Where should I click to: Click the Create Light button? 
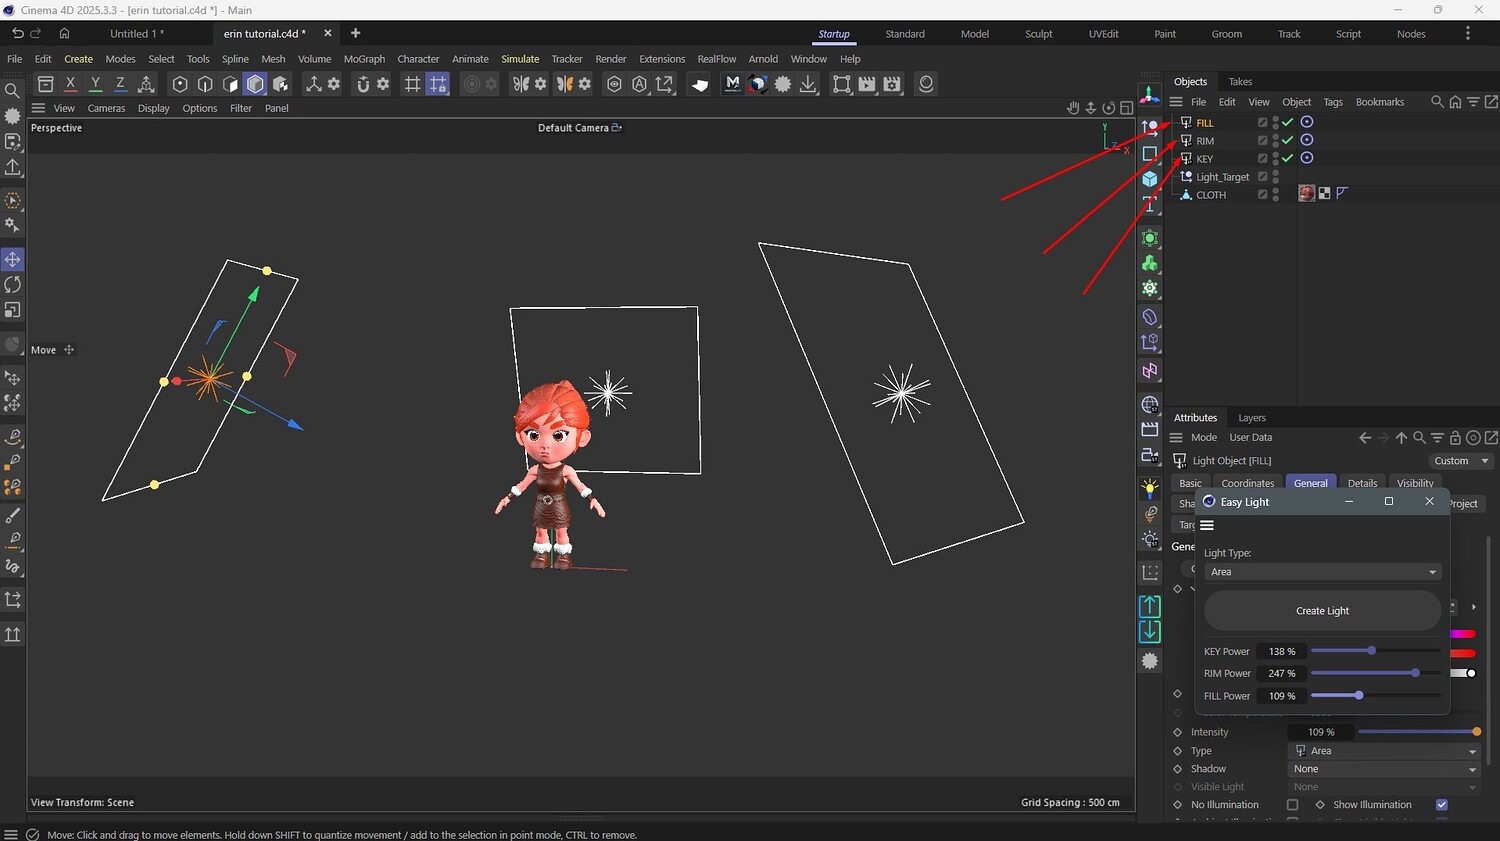(1322, 610)
